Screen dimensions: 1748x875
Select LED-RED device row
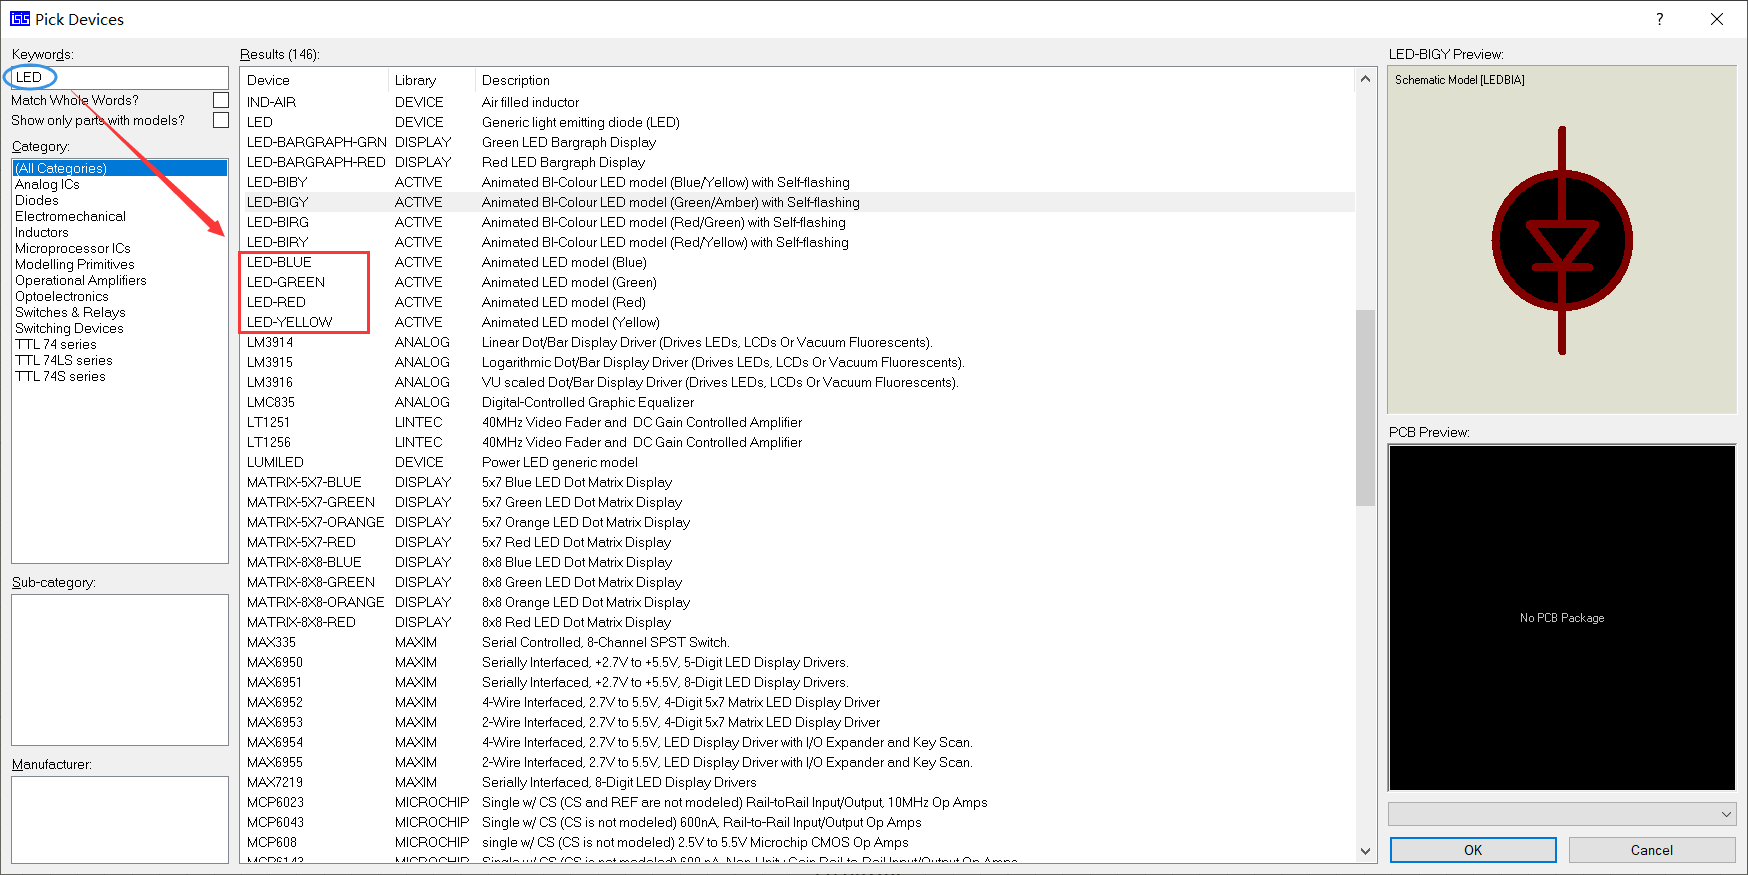pyautogui.click(x=798, y=302)
